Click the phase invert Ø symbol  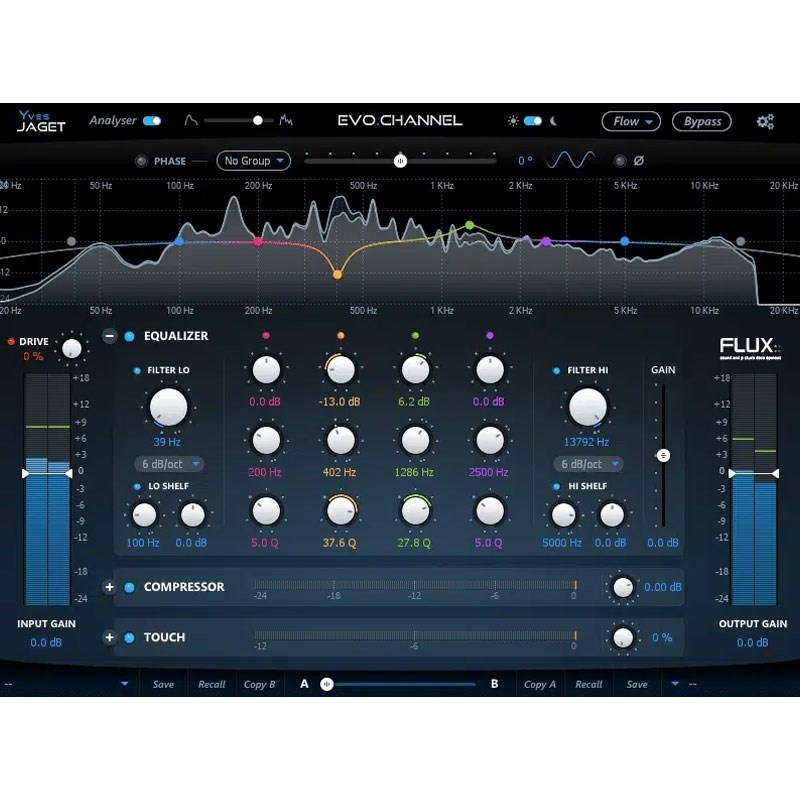click(638, 161)
